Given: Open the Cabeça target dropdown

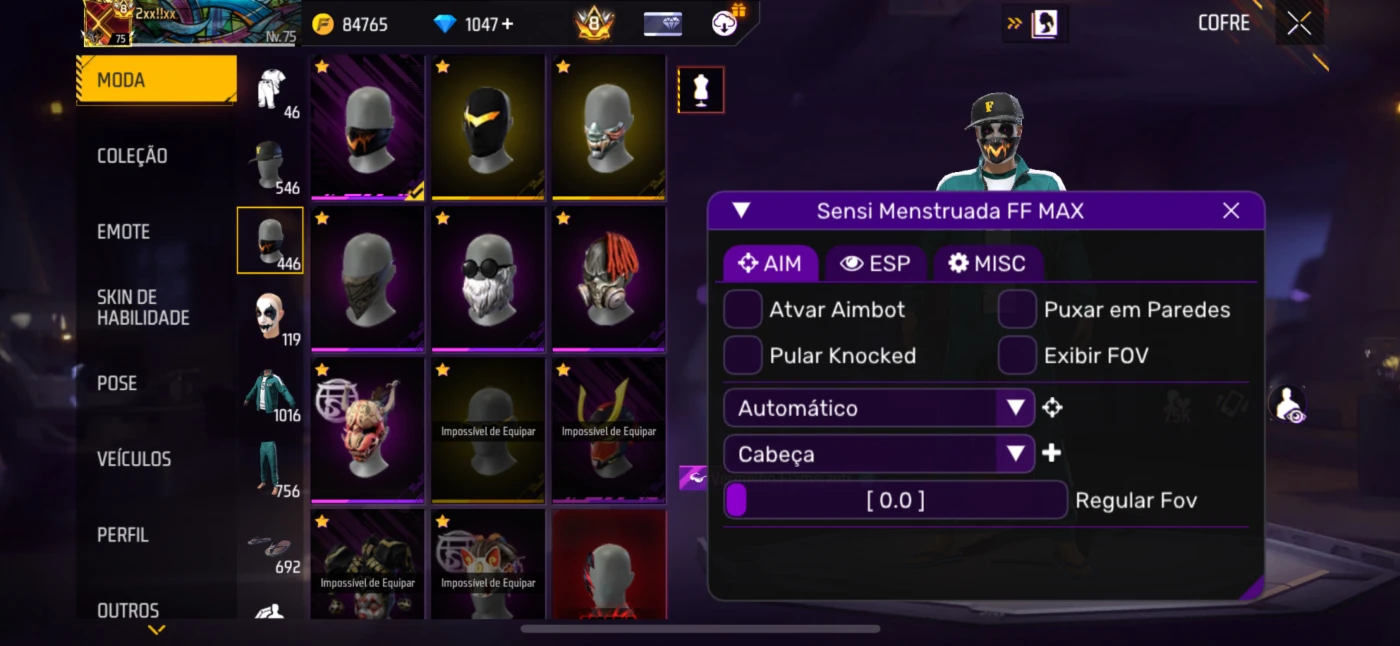Looking at the screenshot, I should (879, 454).
